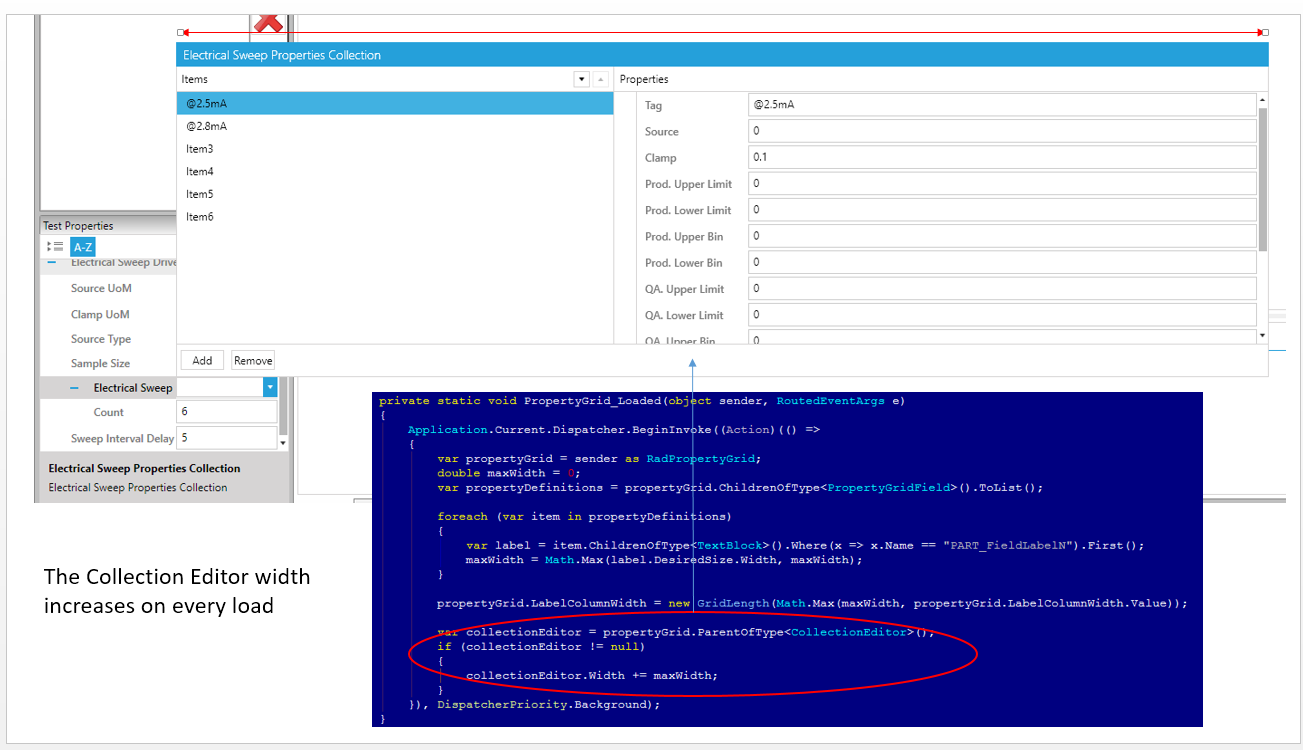Edit the Prod. Lower Bin field
This screenshot has height=750, width=1303.
[x=1002, y=262]
